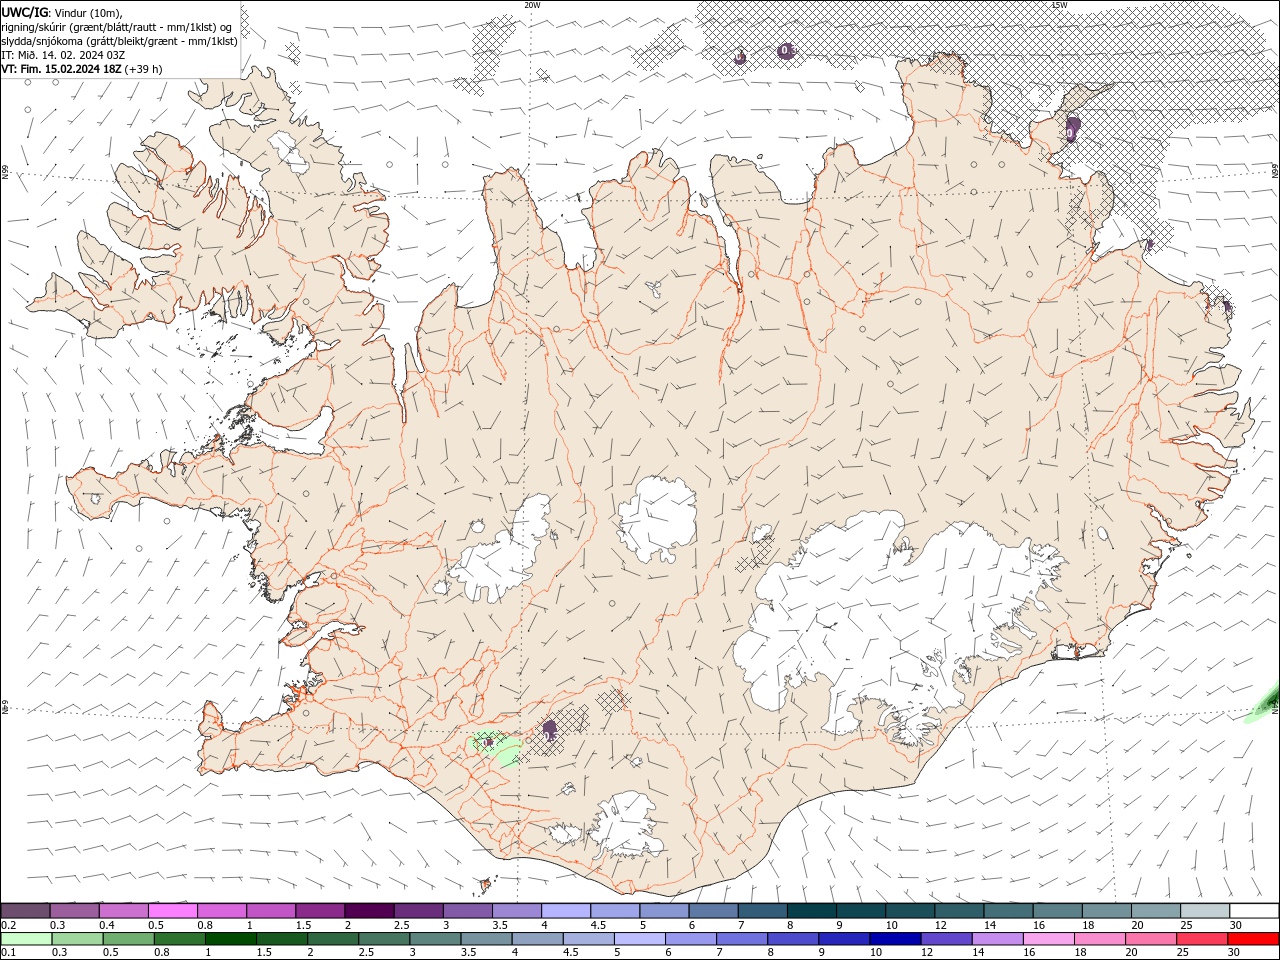Image resolution: width=1280 pixels, height=960 pixels.
Task: Select the darkest teal 8 swatch in snow legend
Action: [x=812, y=910]
